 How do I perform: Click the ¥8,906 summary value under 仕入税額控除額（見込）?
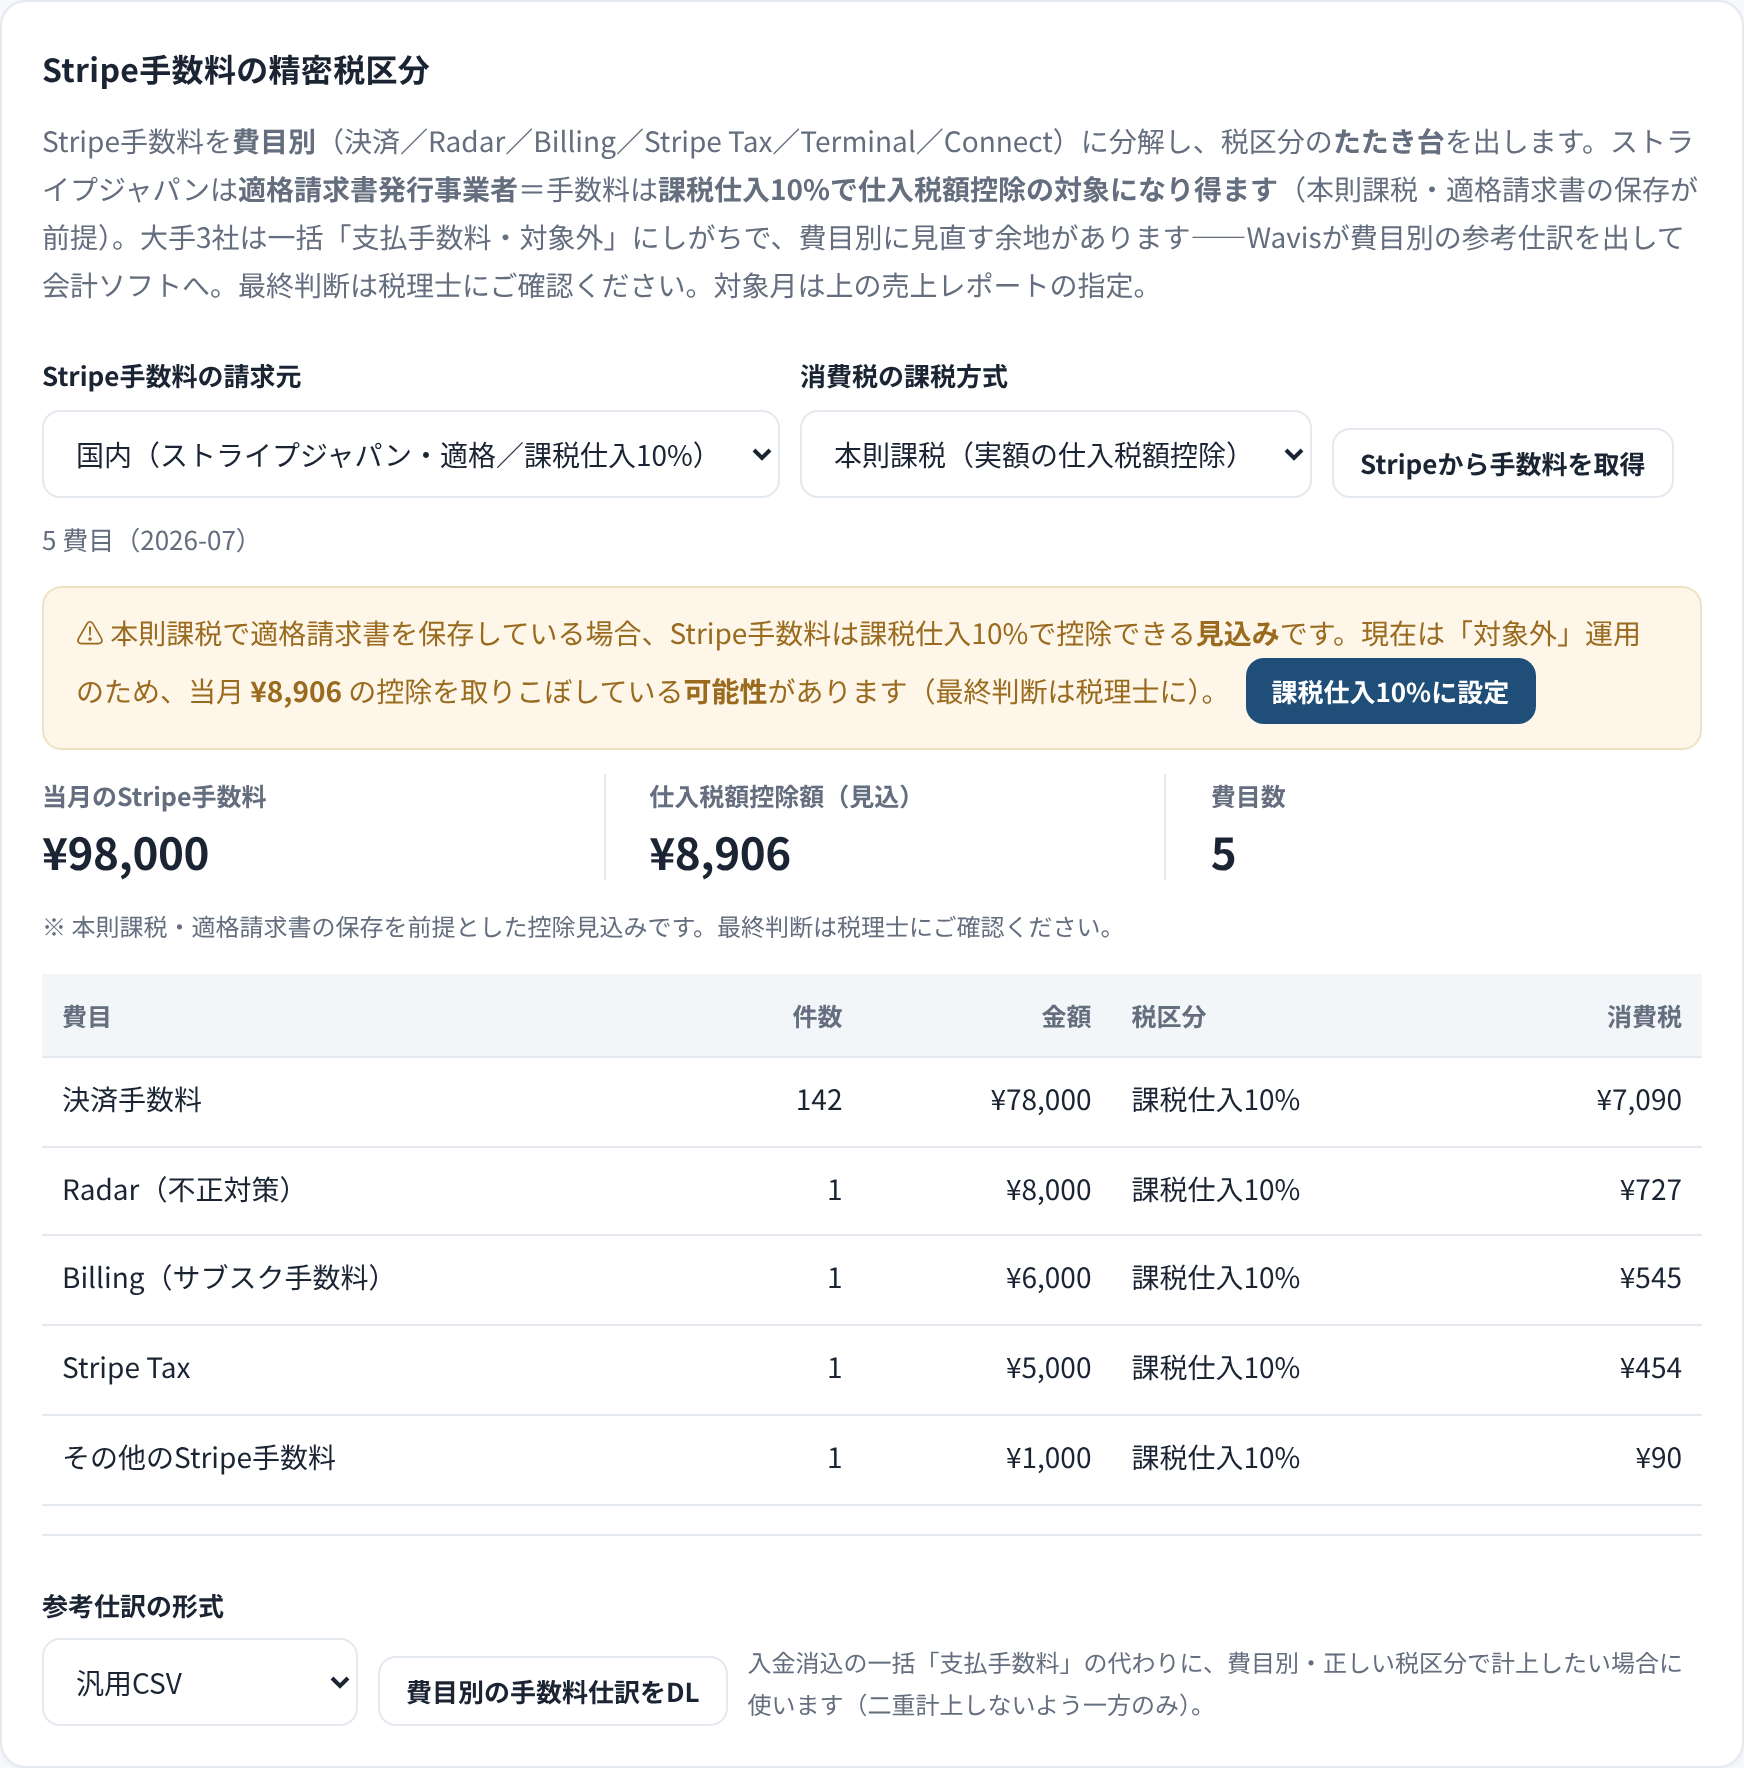coord(720,854)
